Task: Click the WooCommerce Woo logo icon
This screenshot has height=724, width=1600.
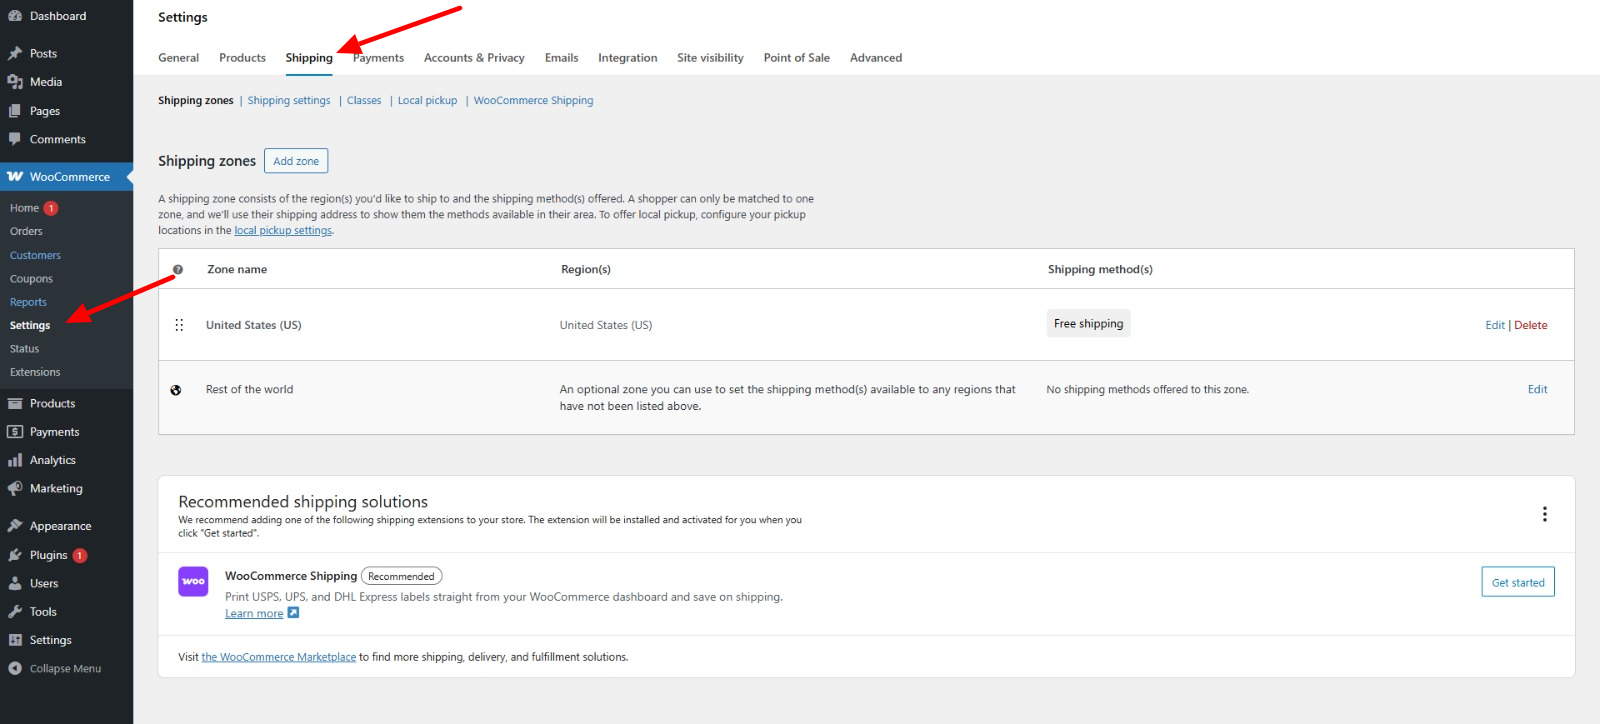Action: pyautogui.click(x=15, y=177)
